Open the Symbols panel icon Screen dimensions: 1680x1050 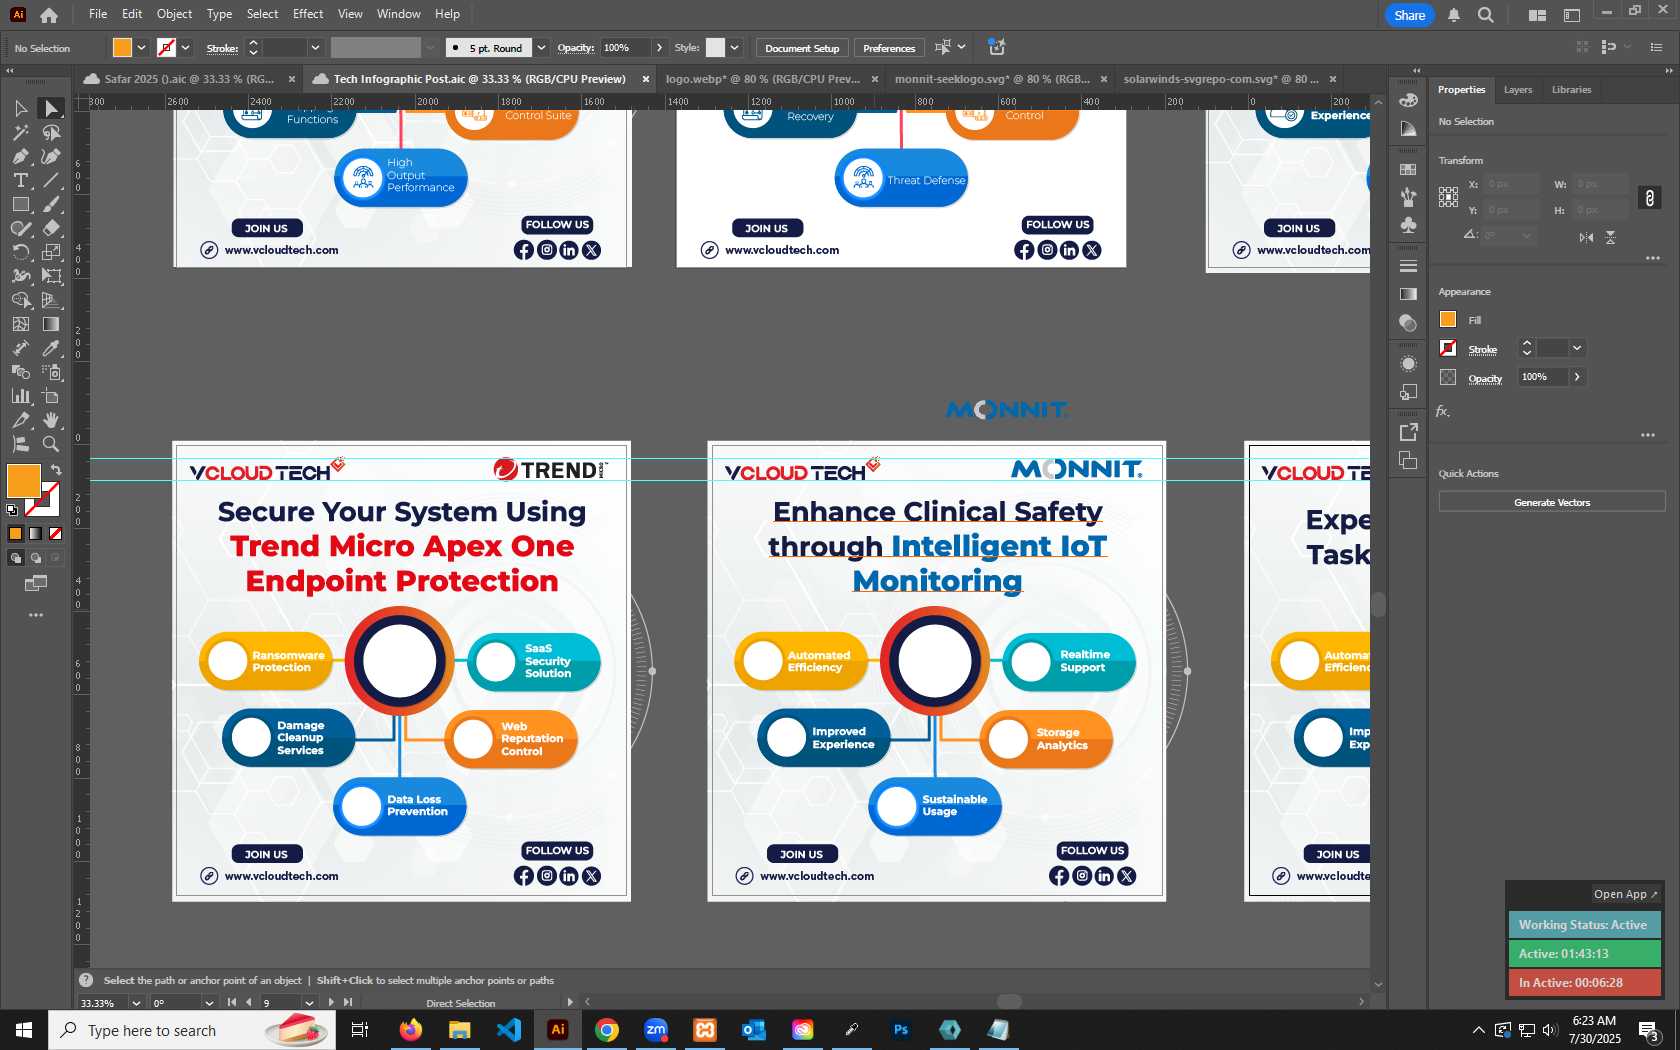pos(1408,225)
